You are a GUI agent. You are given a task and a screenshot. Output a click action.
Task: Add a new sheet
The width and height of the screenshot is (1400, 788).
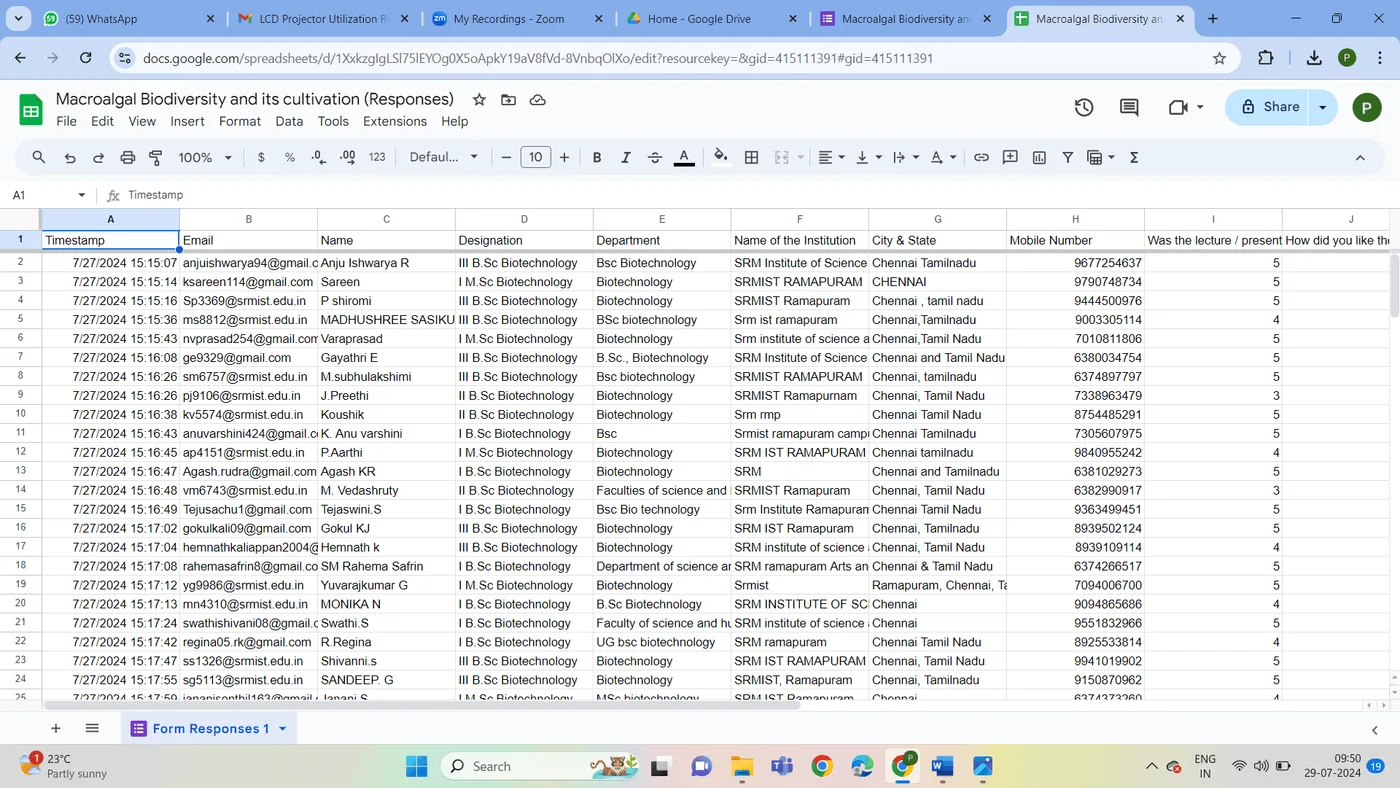(x=56, y=729)
